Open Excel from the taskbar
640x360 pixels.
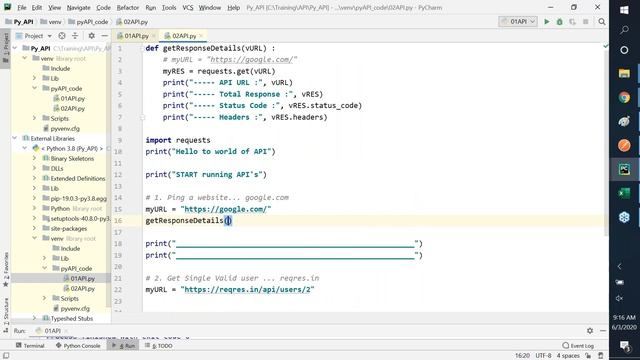pos(624,193)
